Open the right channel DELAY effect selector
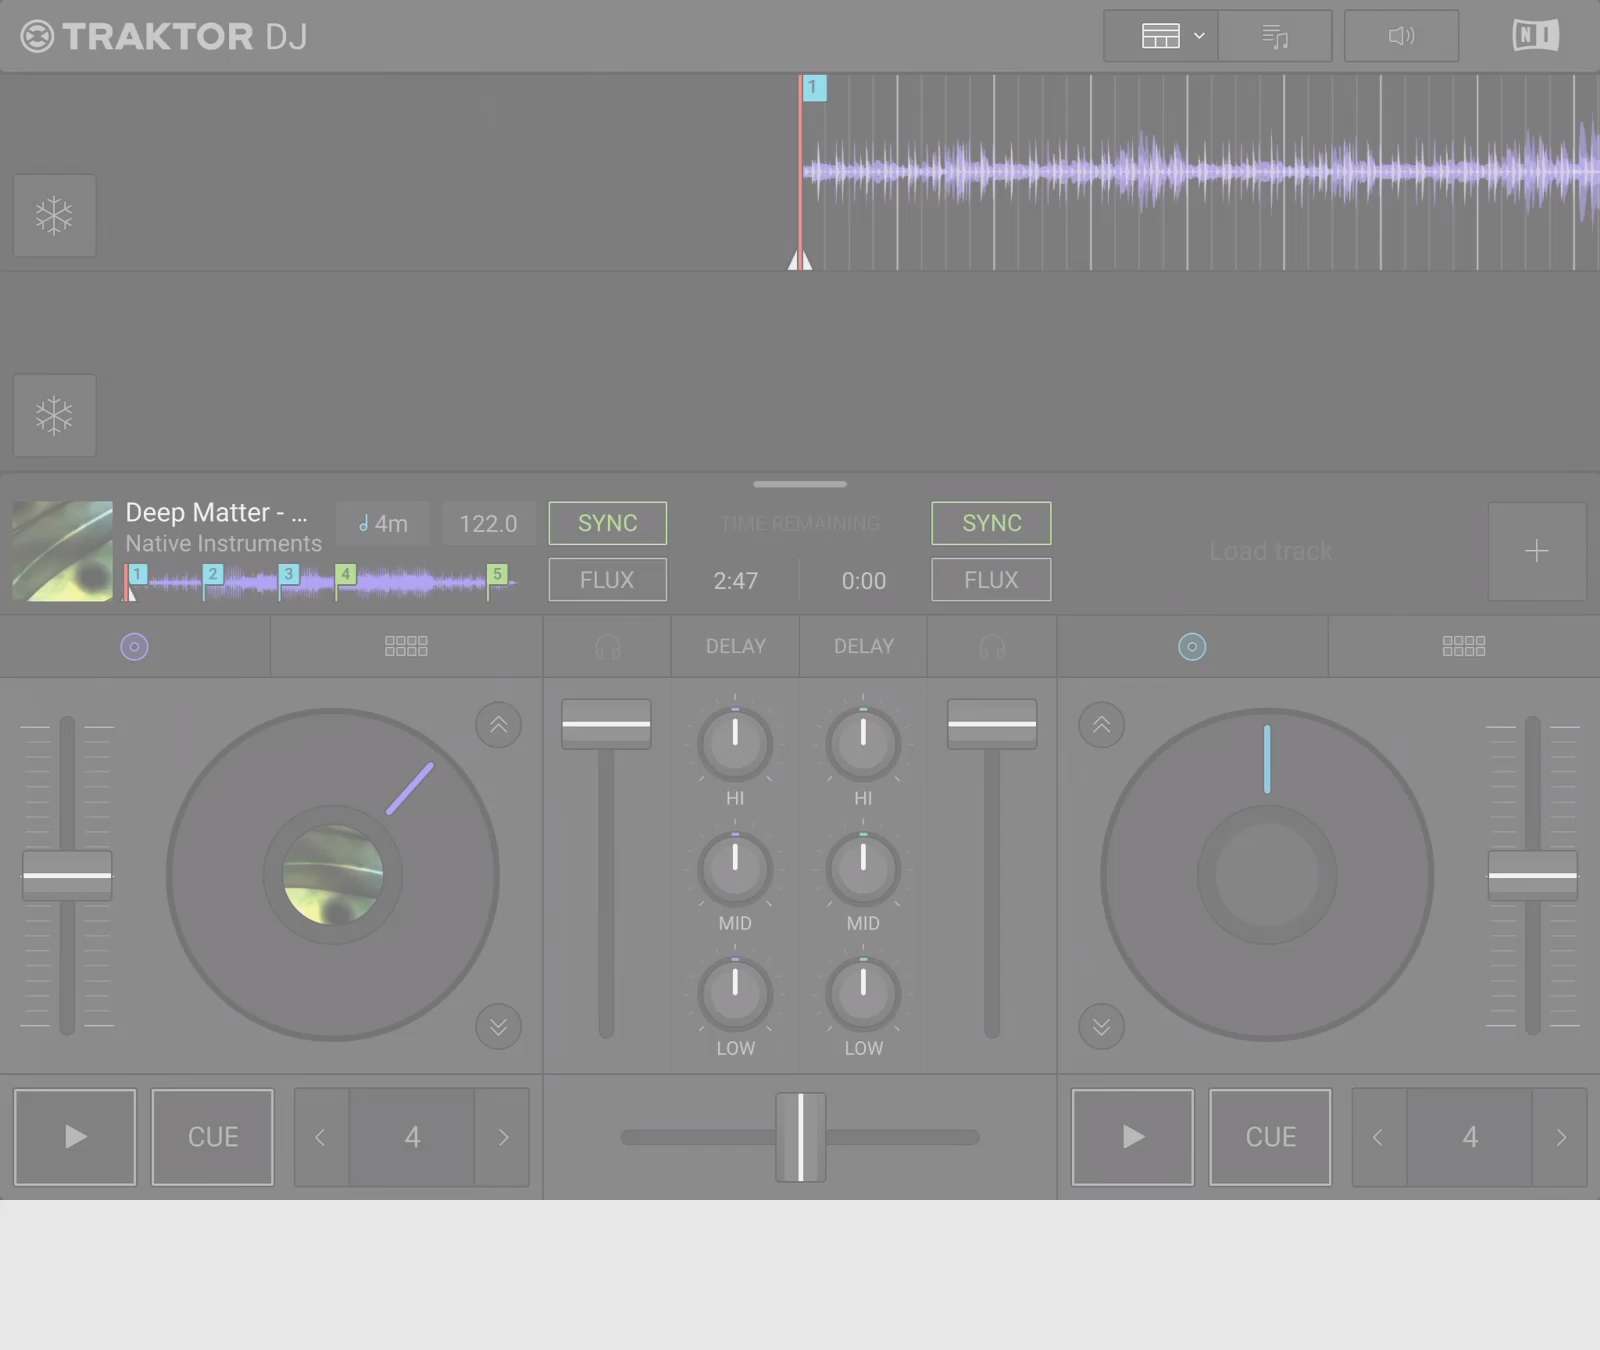The width and height of the screenshot is (1600, 1350). 864,647
